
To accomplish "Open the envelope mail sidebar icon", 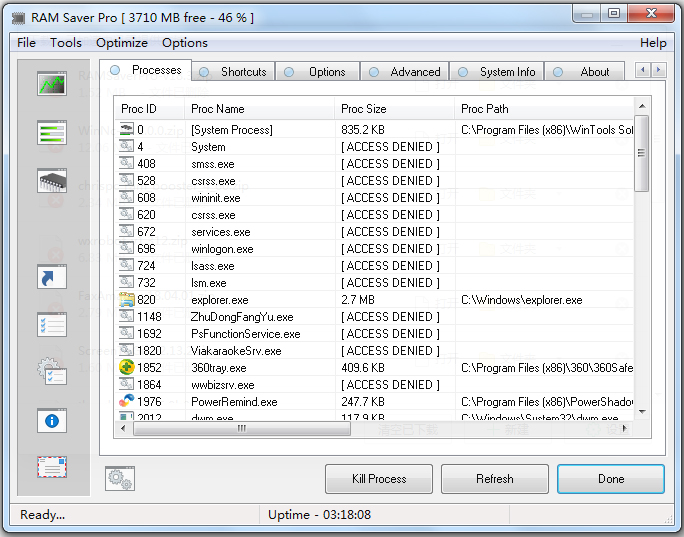I will pos(52,467).
